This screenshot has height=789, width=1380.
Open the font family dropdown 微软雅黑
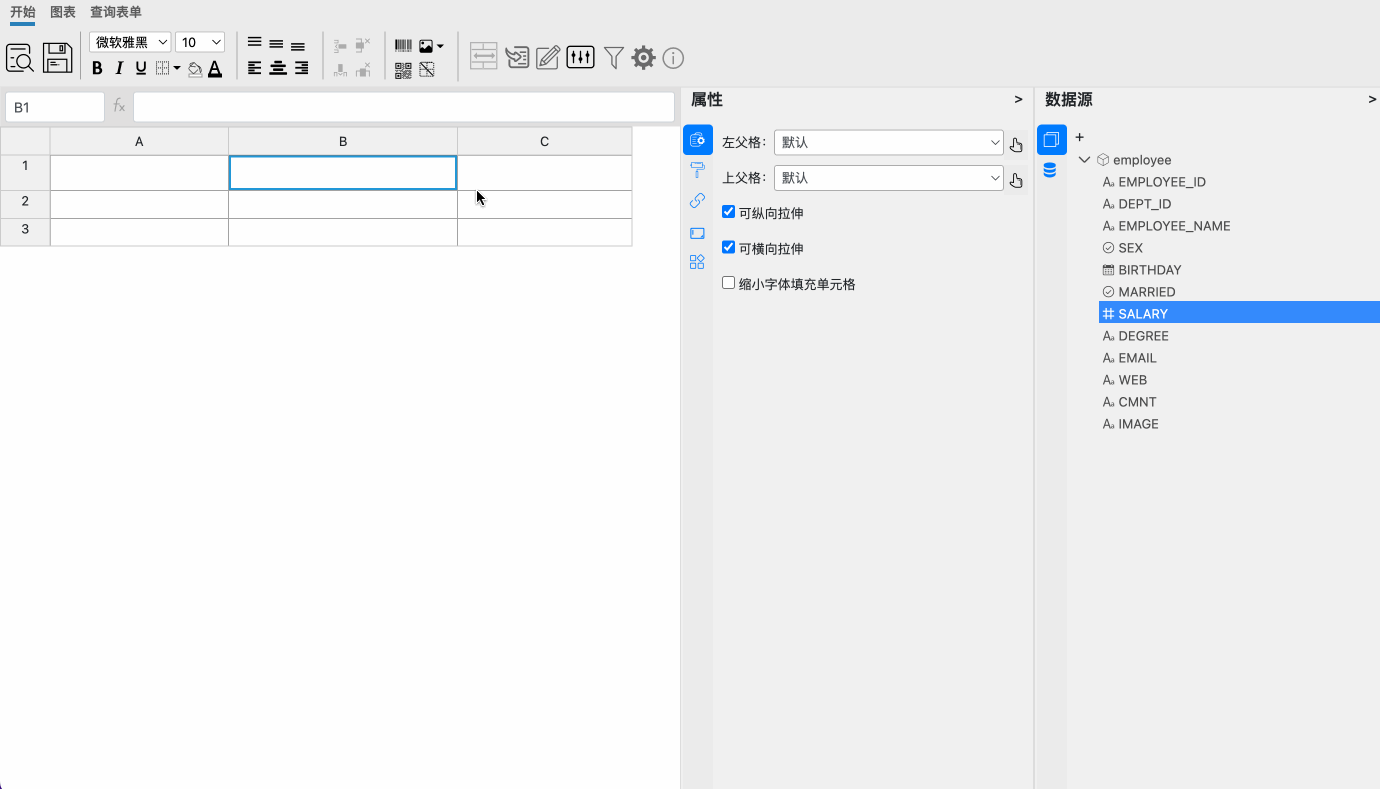[x=130, y=42]
